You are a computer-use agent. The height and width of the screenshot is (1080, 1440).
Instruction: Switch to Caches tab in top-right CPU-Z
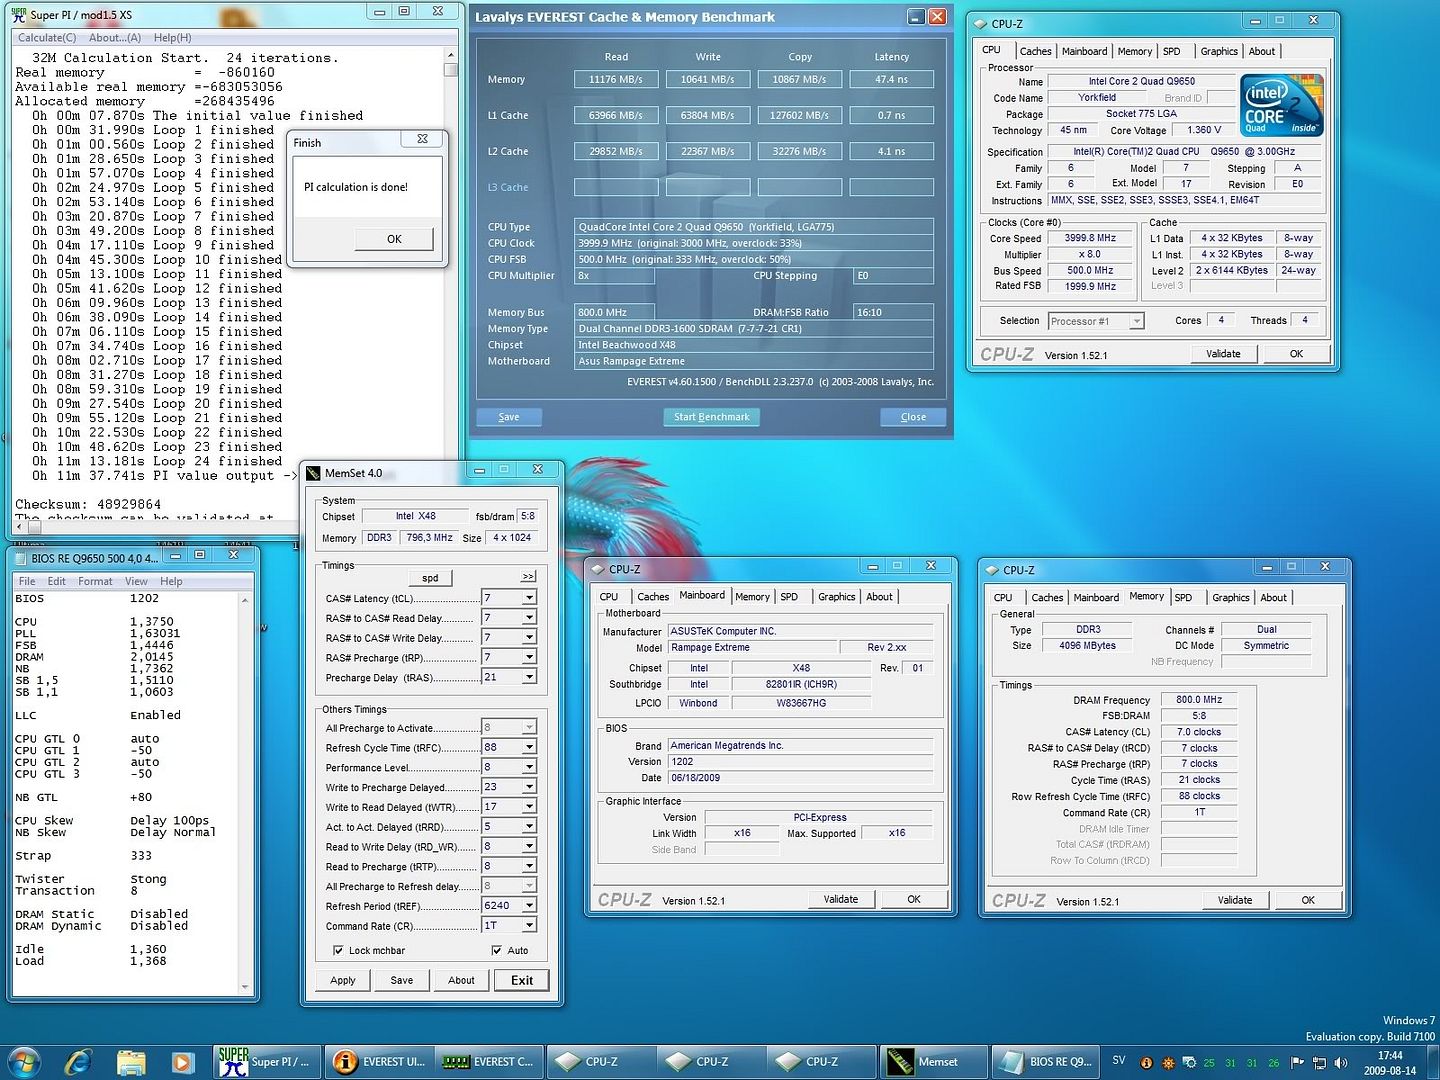click(1035, 51)
